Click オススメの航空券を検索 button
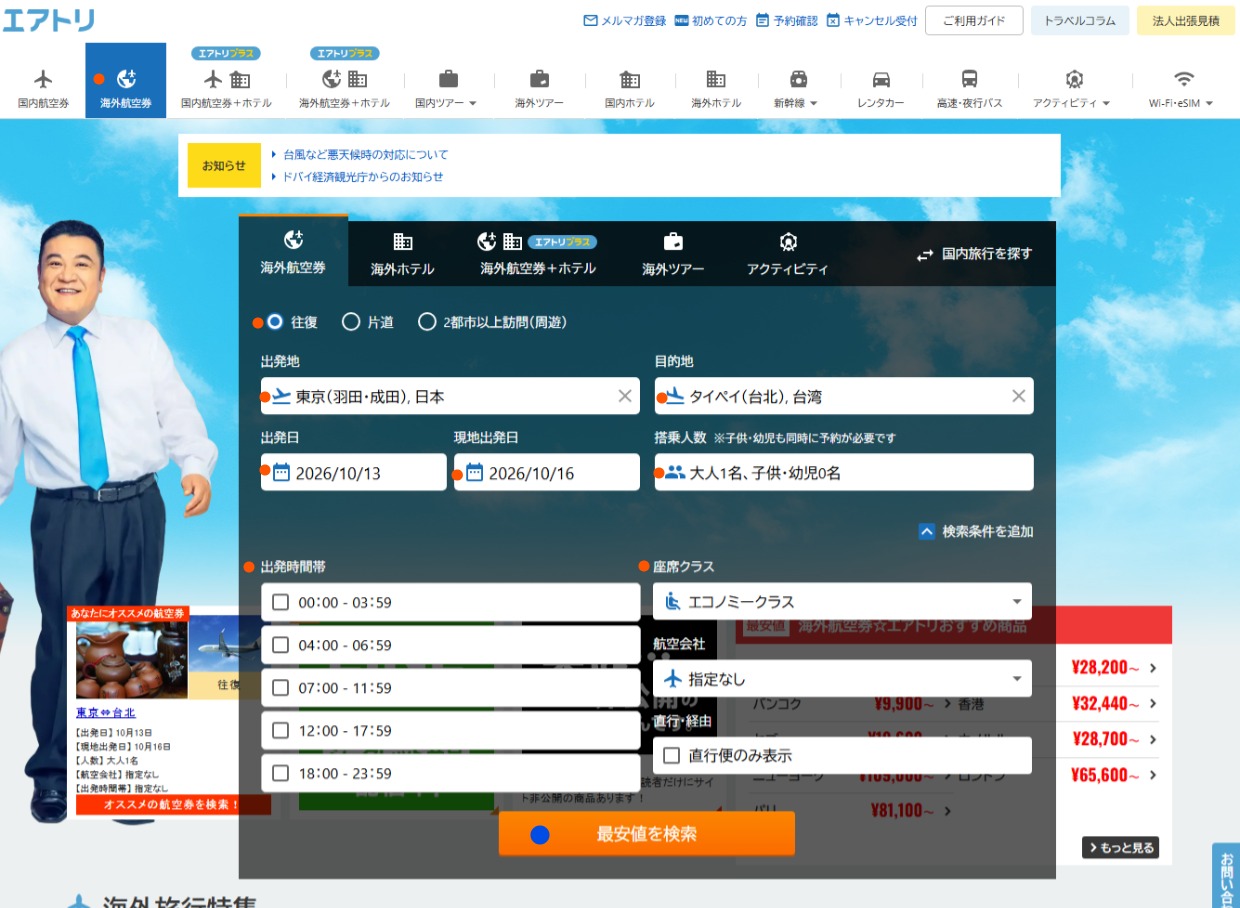The image size is (1240, 908). click(171, 804)
